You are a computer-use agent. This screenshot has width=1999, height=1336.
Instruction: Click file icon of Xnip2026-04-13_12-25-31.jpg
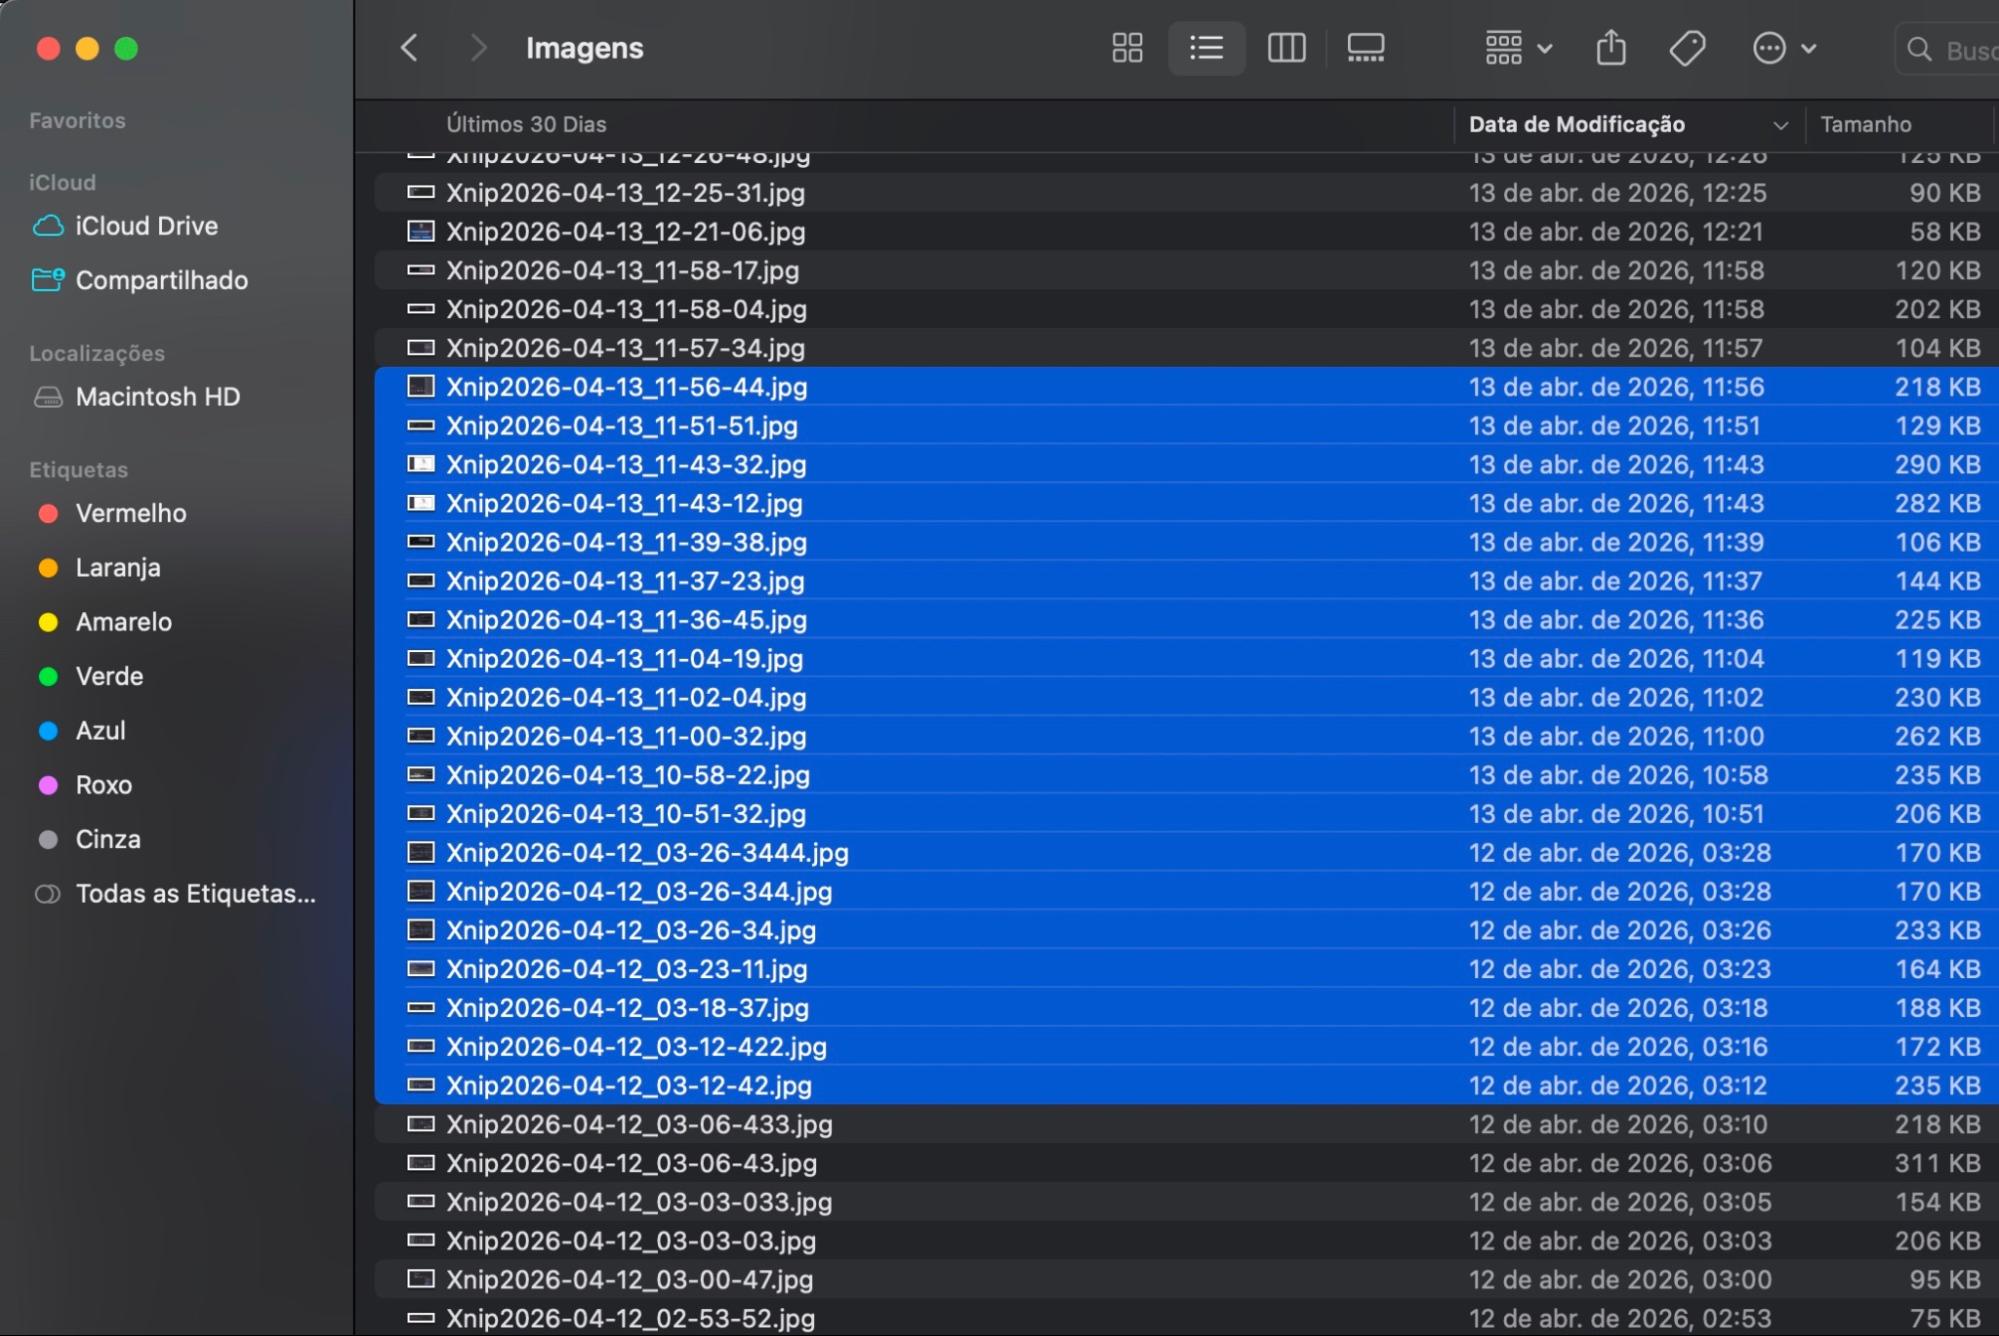click(x=421, y=192)
